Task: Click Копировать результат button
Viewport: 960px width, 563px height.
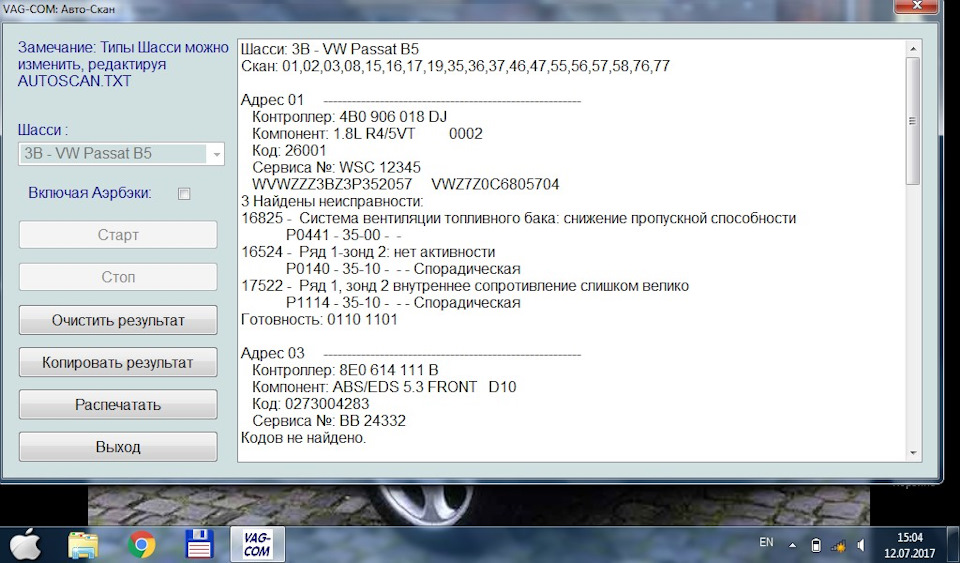Action: click(118, 362)
